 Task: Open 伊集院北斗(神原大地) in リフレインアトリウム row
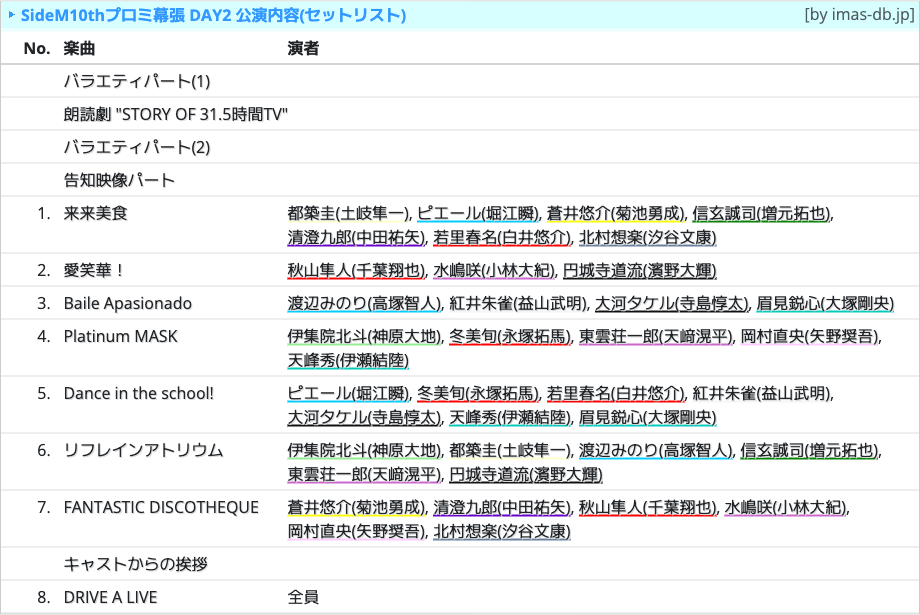point(364,450)
